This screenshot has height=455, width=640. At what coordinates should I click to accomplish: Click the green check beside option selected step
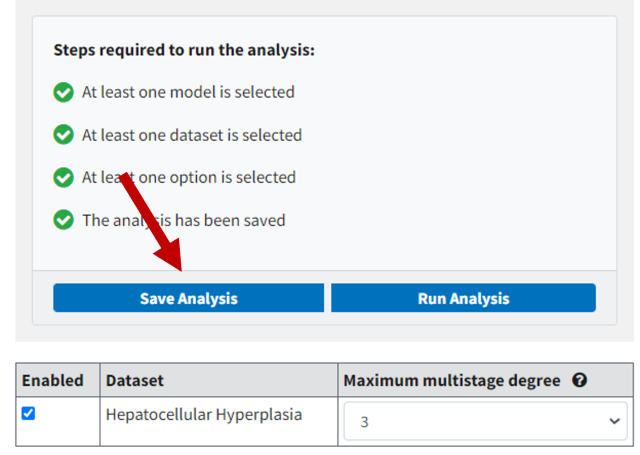(x=64, y=178)
